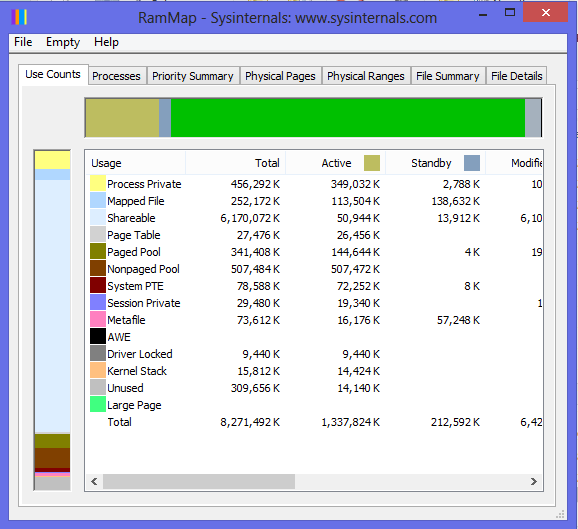Select the Shareable row label
This screenshot has width=578, height=529.
(131, 218)
